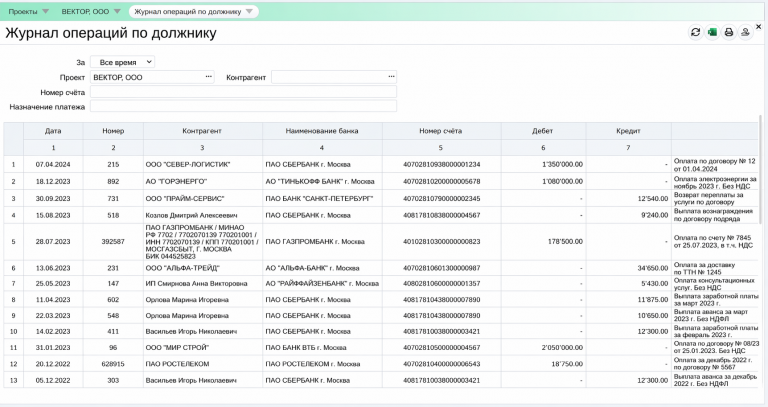
Task: Sort by the Дата column header
Action: (x=53, y=131)
